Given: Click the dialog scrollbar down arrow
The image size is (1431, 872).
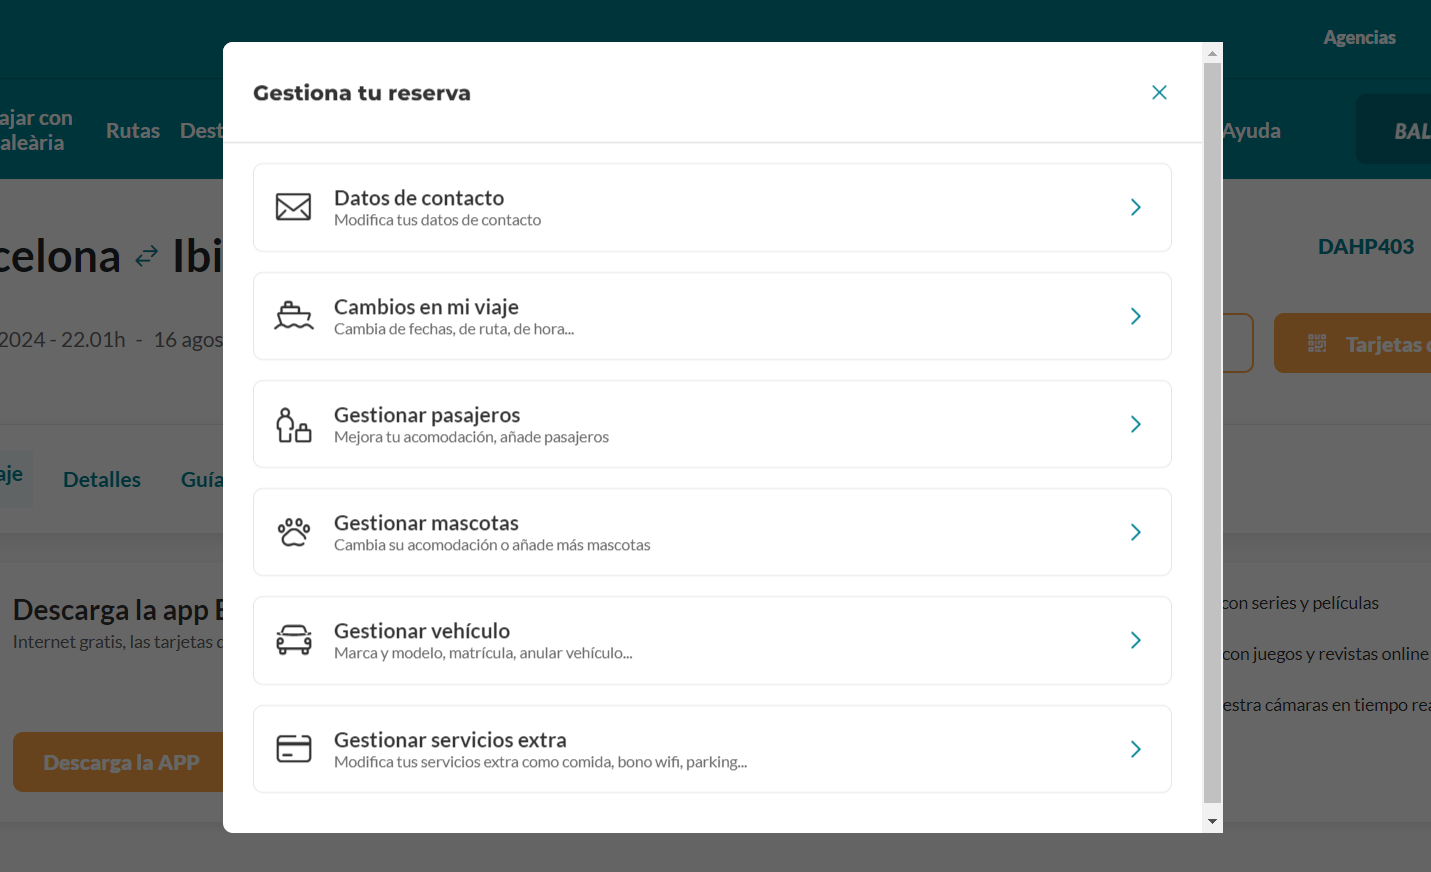Looking at the screenshot, I should pyautogui.click(x=1212, y=822).
